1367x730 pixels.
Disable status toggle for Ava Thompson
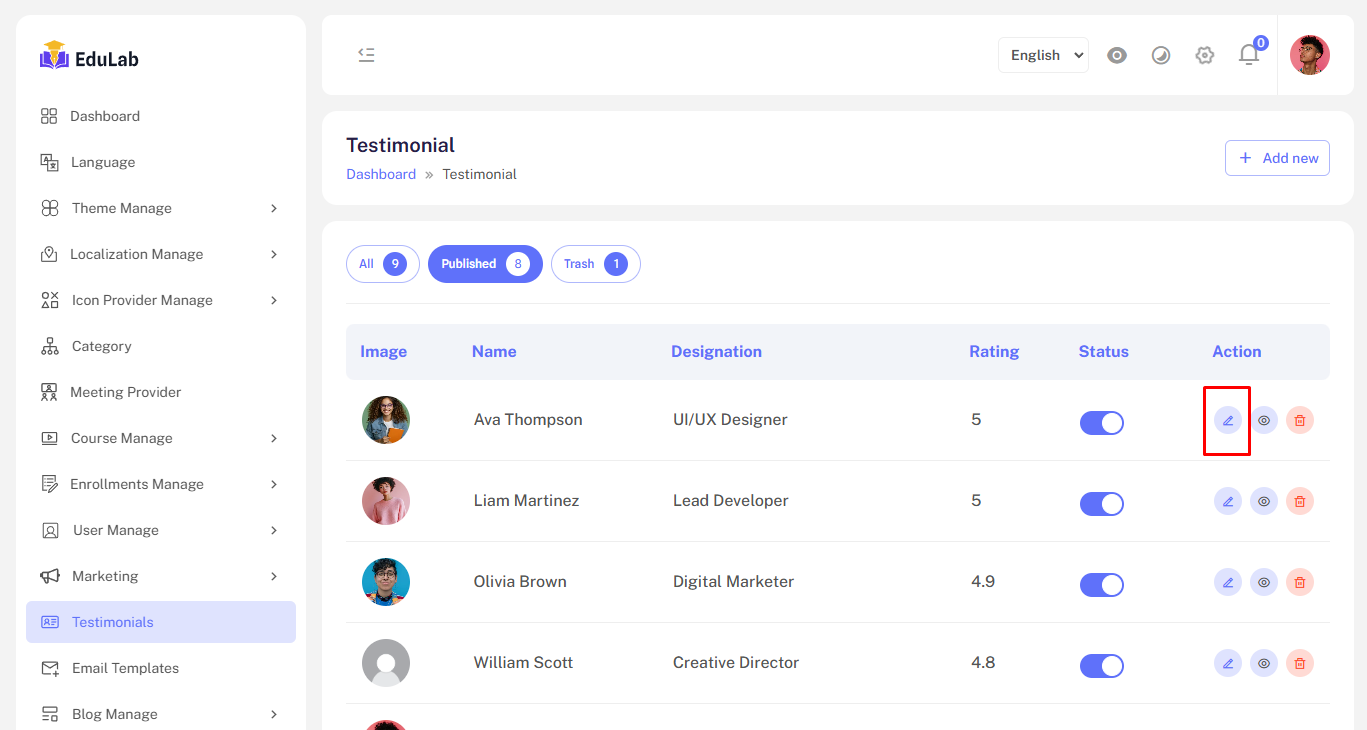click(1101, 422)
